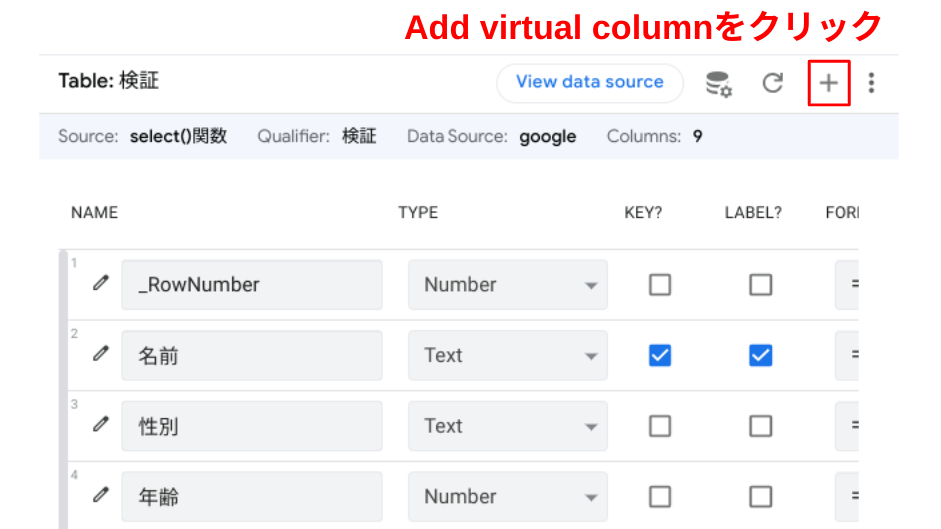Click the _RowNumber column name field
Screen dimensions: 941x529
pyautogui.click(x=251, y=285)
